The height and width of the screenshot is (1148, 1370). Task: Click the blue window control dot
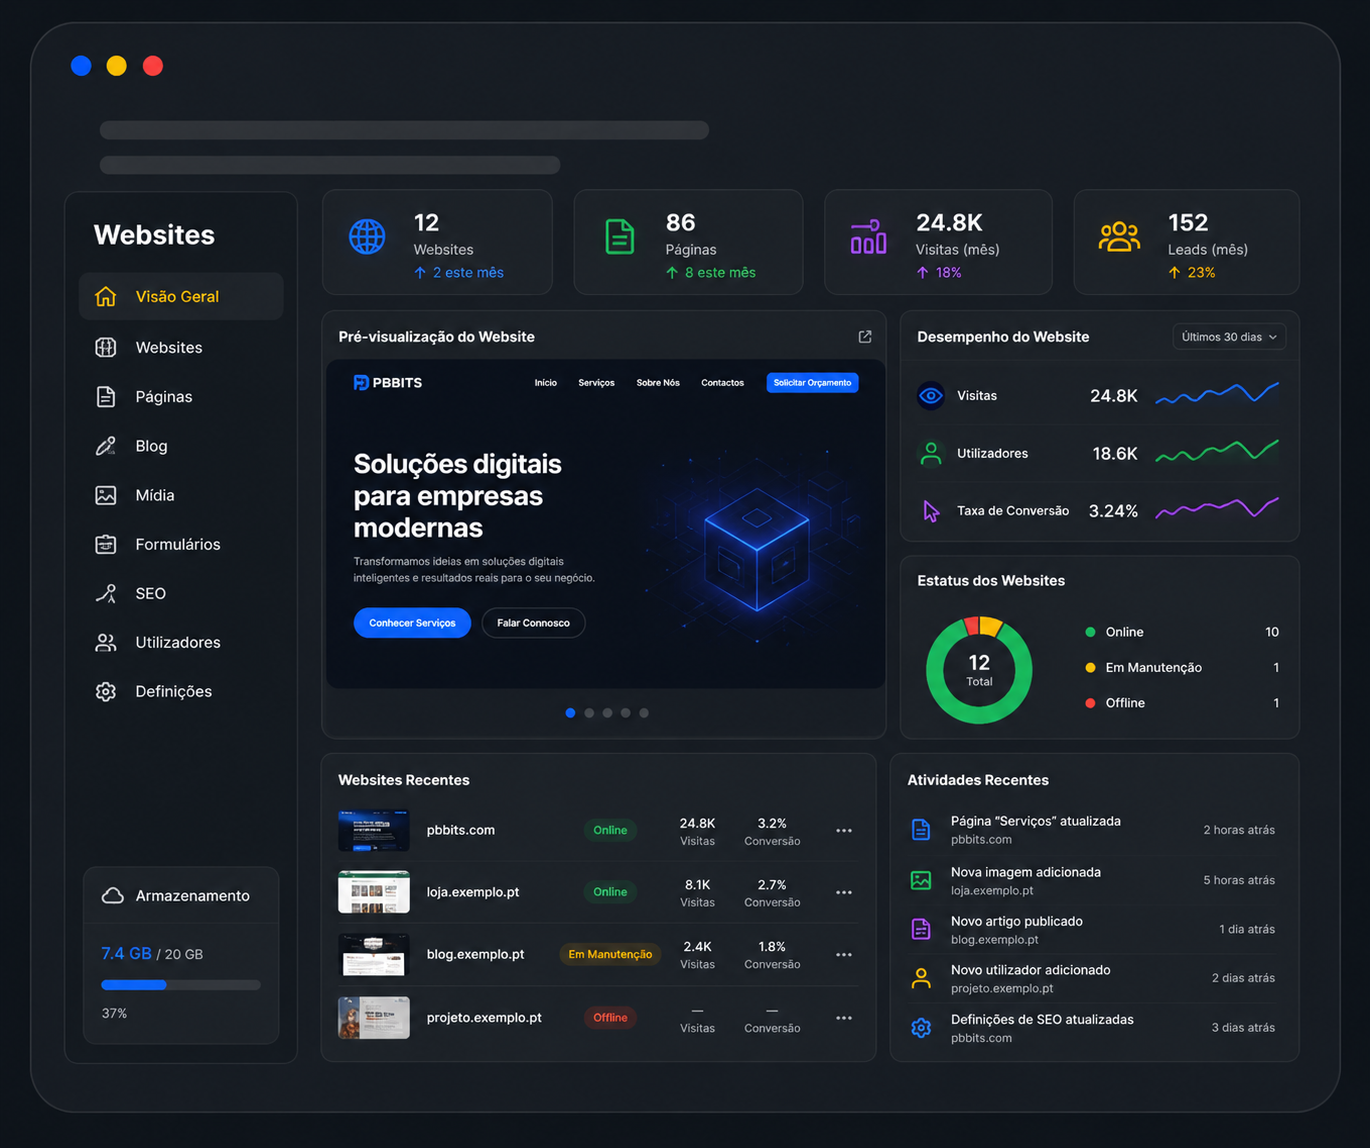[81, 66]
